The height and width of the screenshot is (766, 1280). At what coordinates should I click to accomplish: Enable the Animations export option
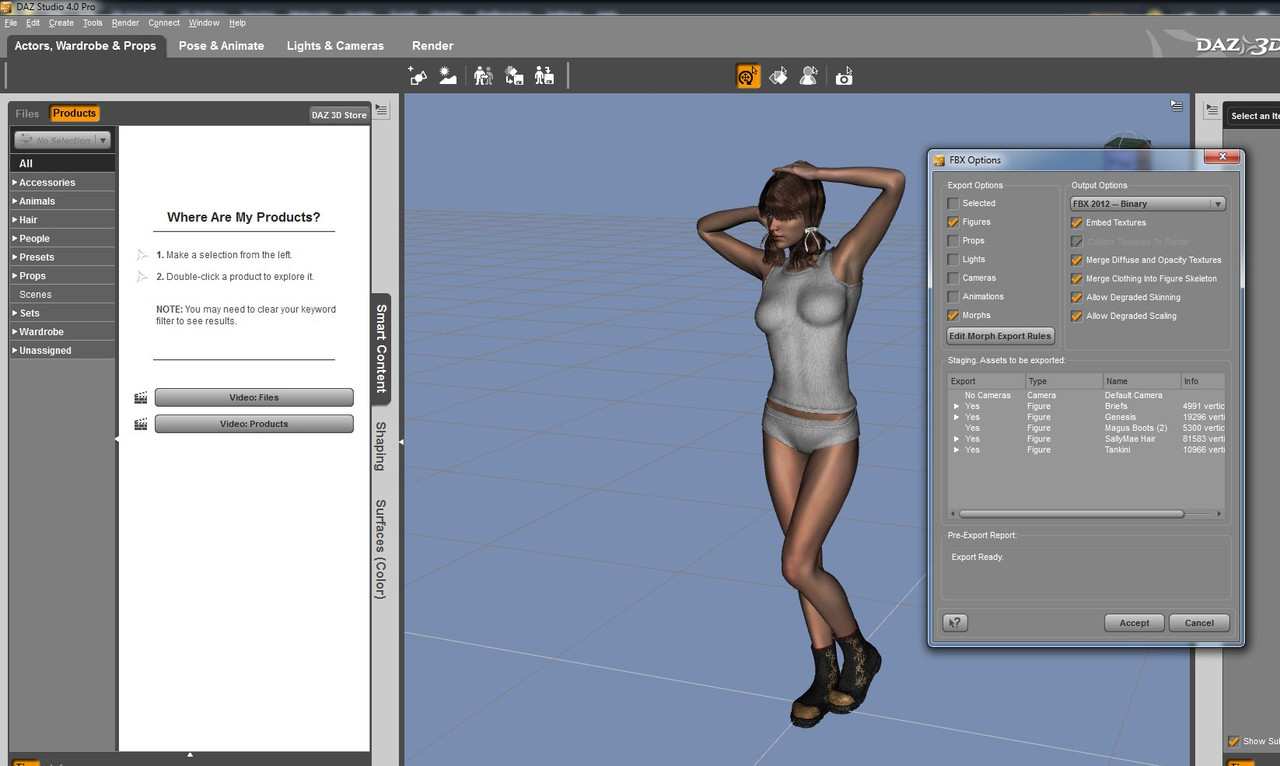(x=953, y=296)
